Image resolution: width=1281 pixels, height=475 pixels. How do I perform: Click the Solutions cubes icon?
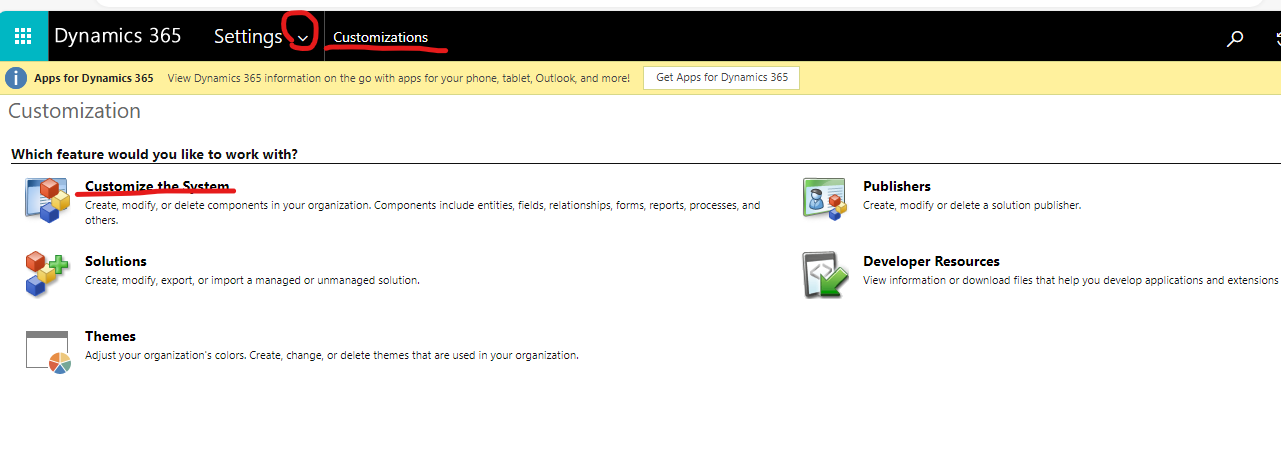(x=48, y=273)
